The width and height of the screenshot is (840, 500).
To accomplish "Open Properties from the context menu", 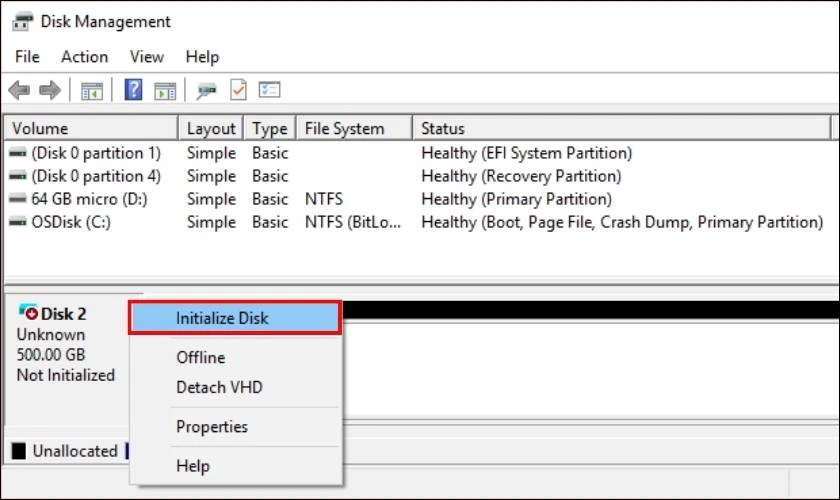I will 211,427.
